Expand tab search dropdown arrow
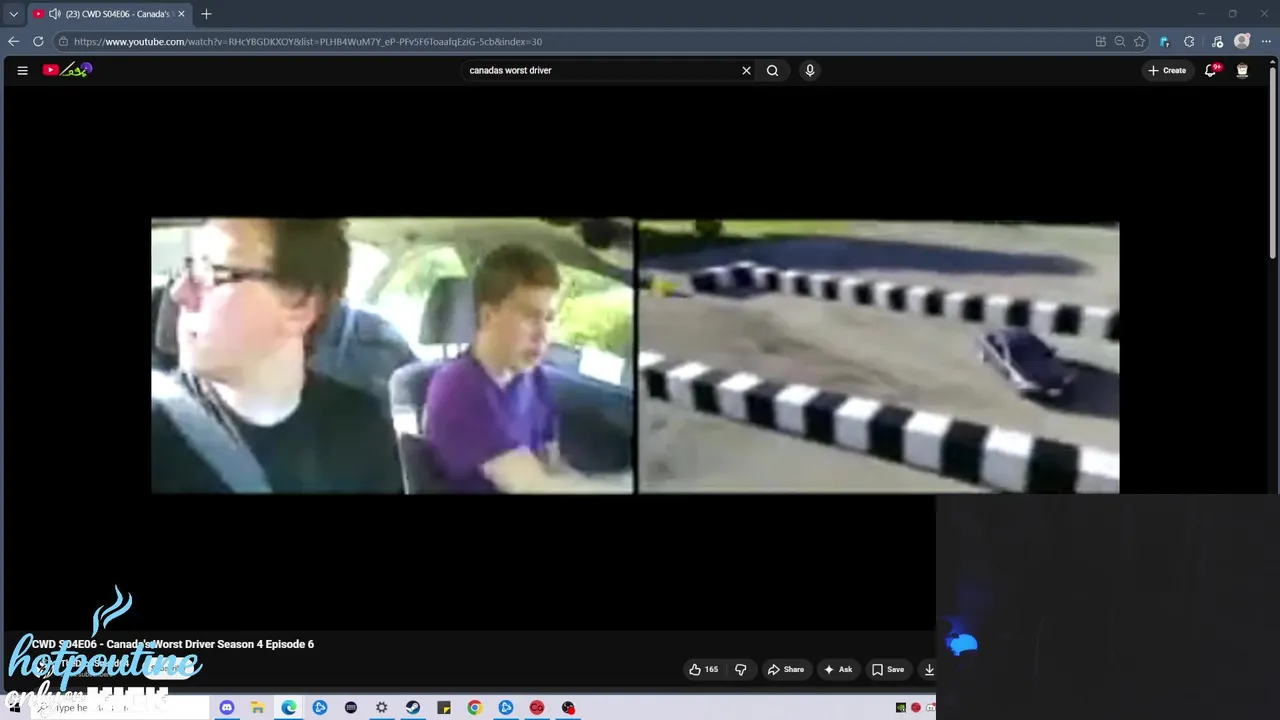The image size is (1280, 720). click(x=13, y=14)
